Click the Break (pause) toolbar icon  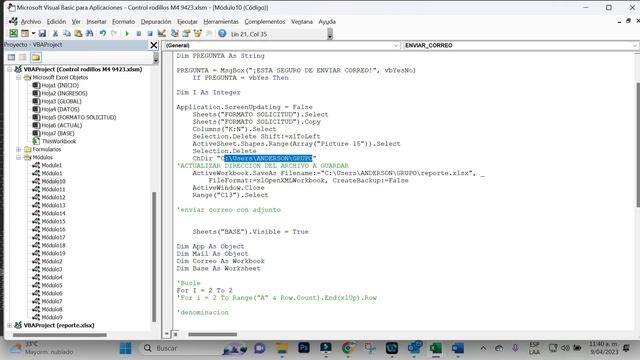pos(139,33)
